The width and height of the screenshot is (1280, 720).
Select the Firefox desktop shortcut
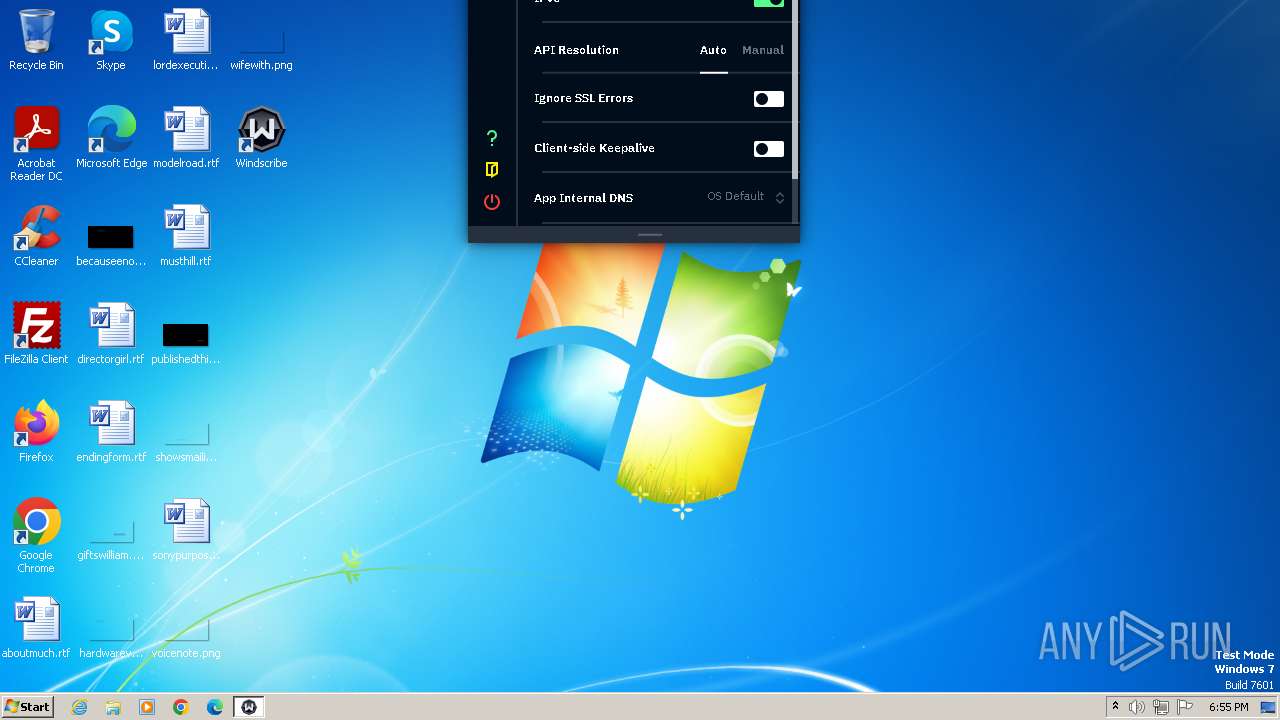36,433
